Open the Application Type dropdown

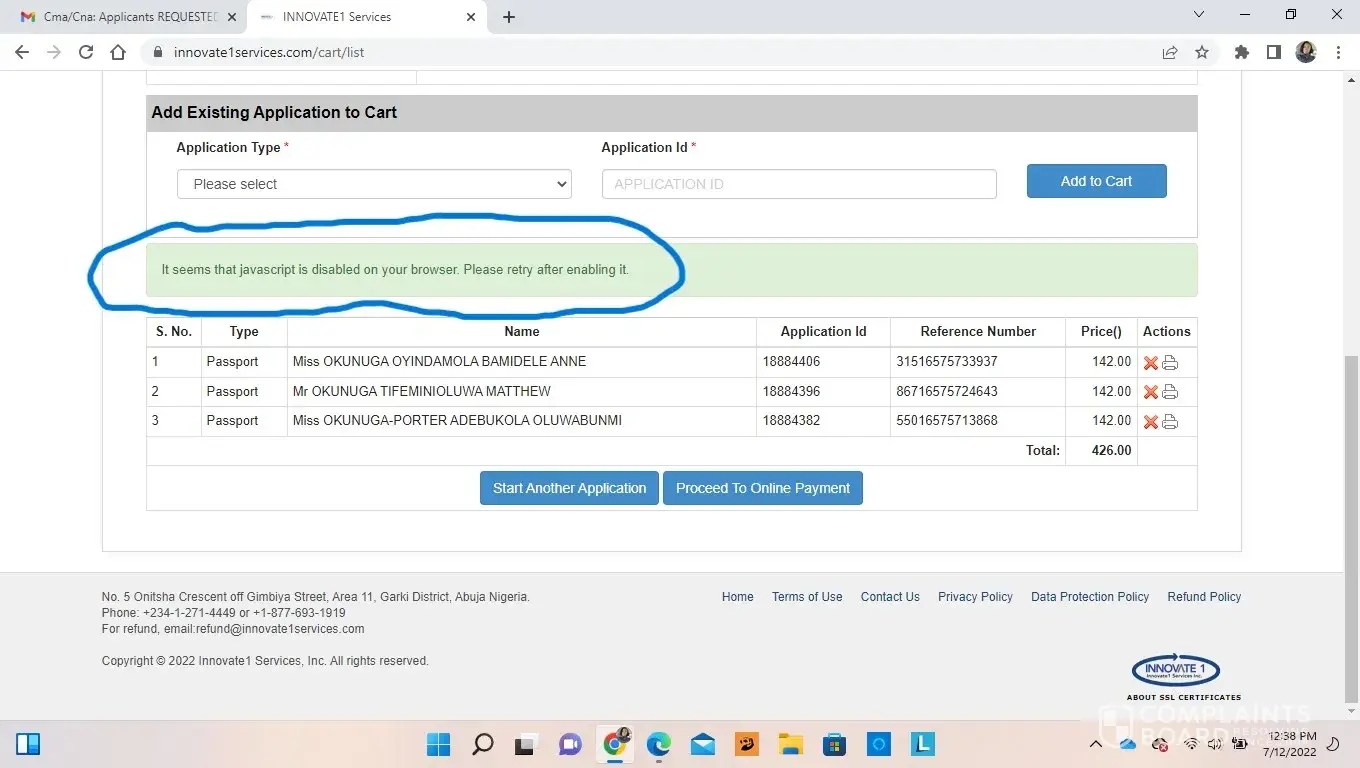click(374, 184)
